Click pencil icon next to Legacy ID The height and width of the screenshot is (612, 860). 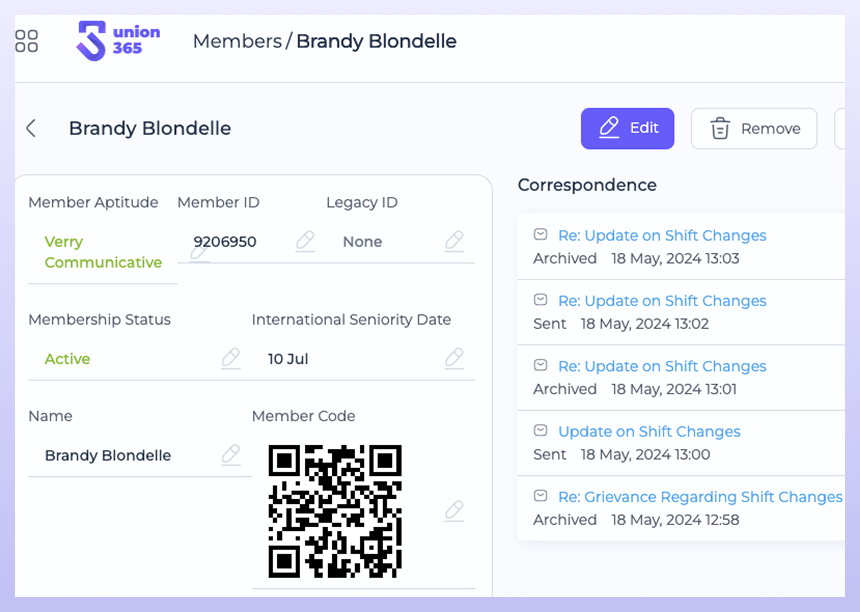click(454, 241)
